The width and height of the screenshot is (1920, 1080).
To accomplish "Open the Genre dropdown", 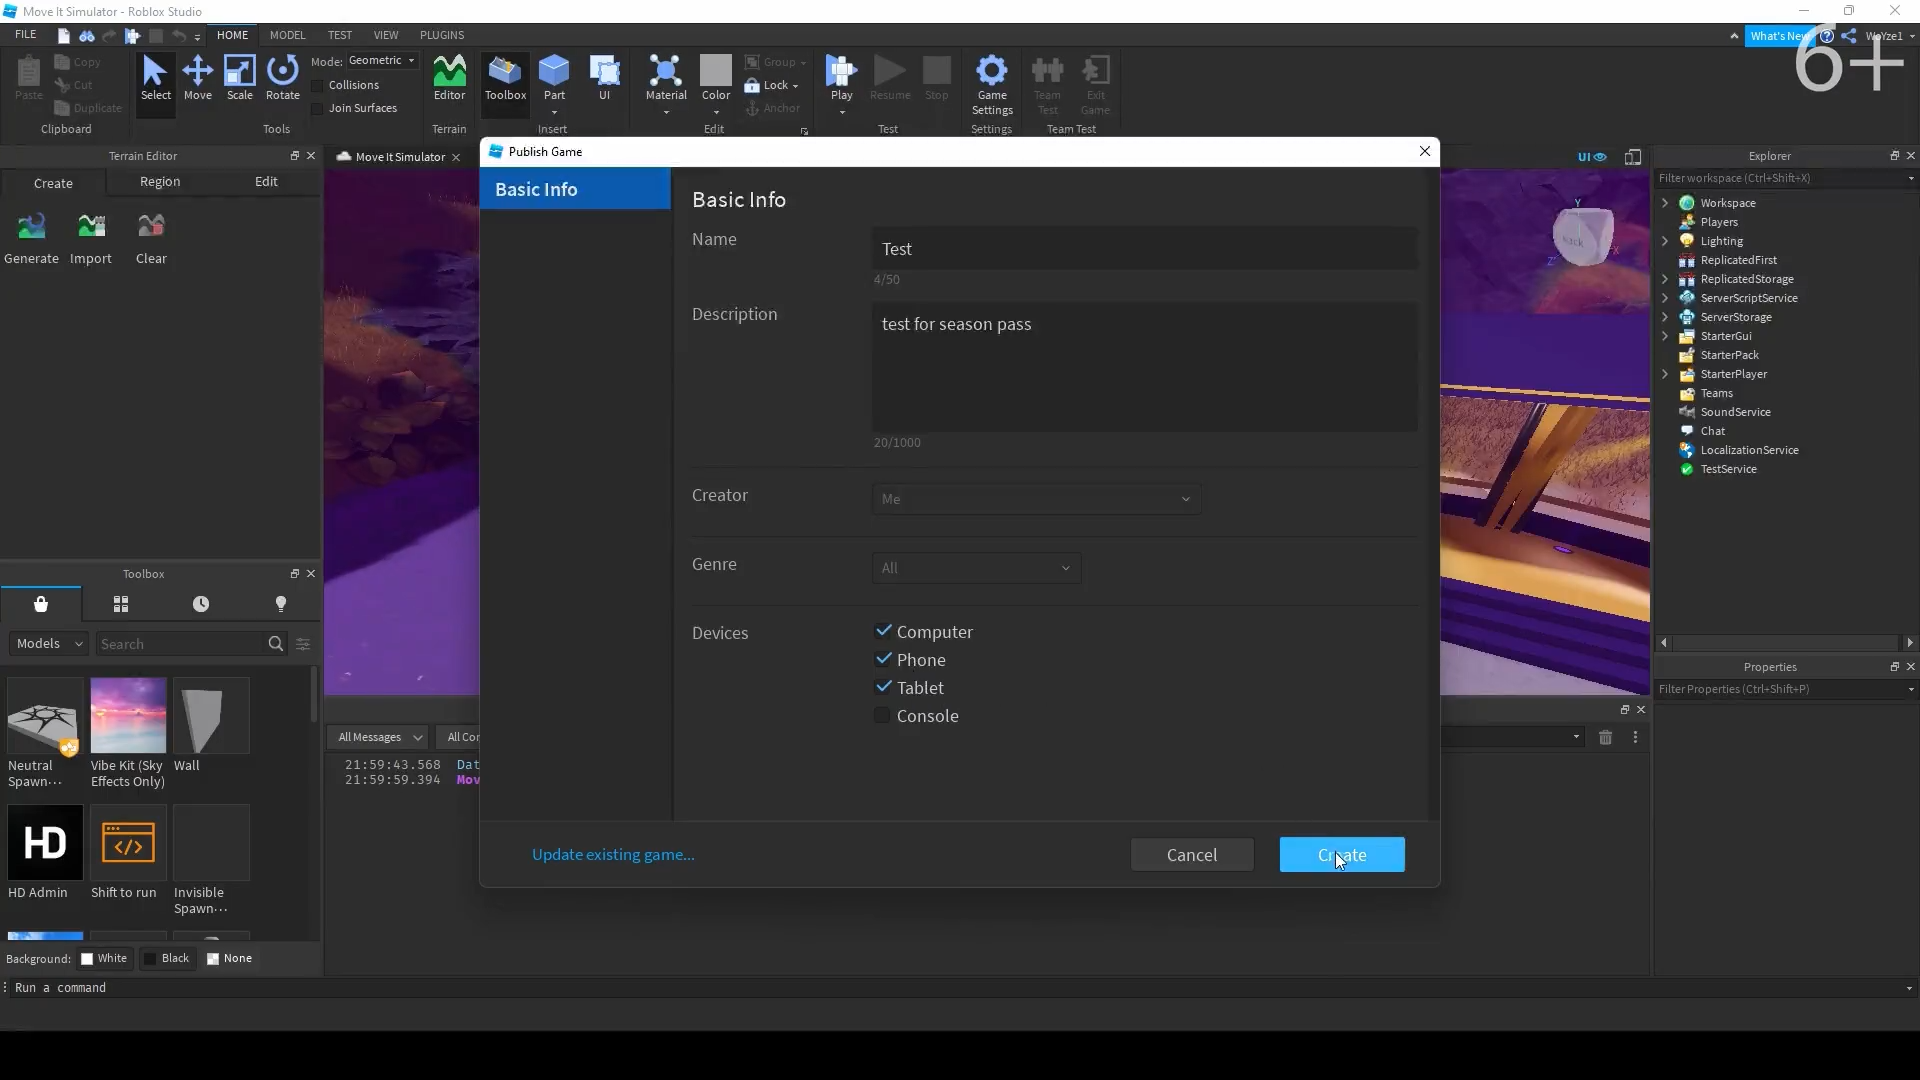I will (x=976, y=568).
